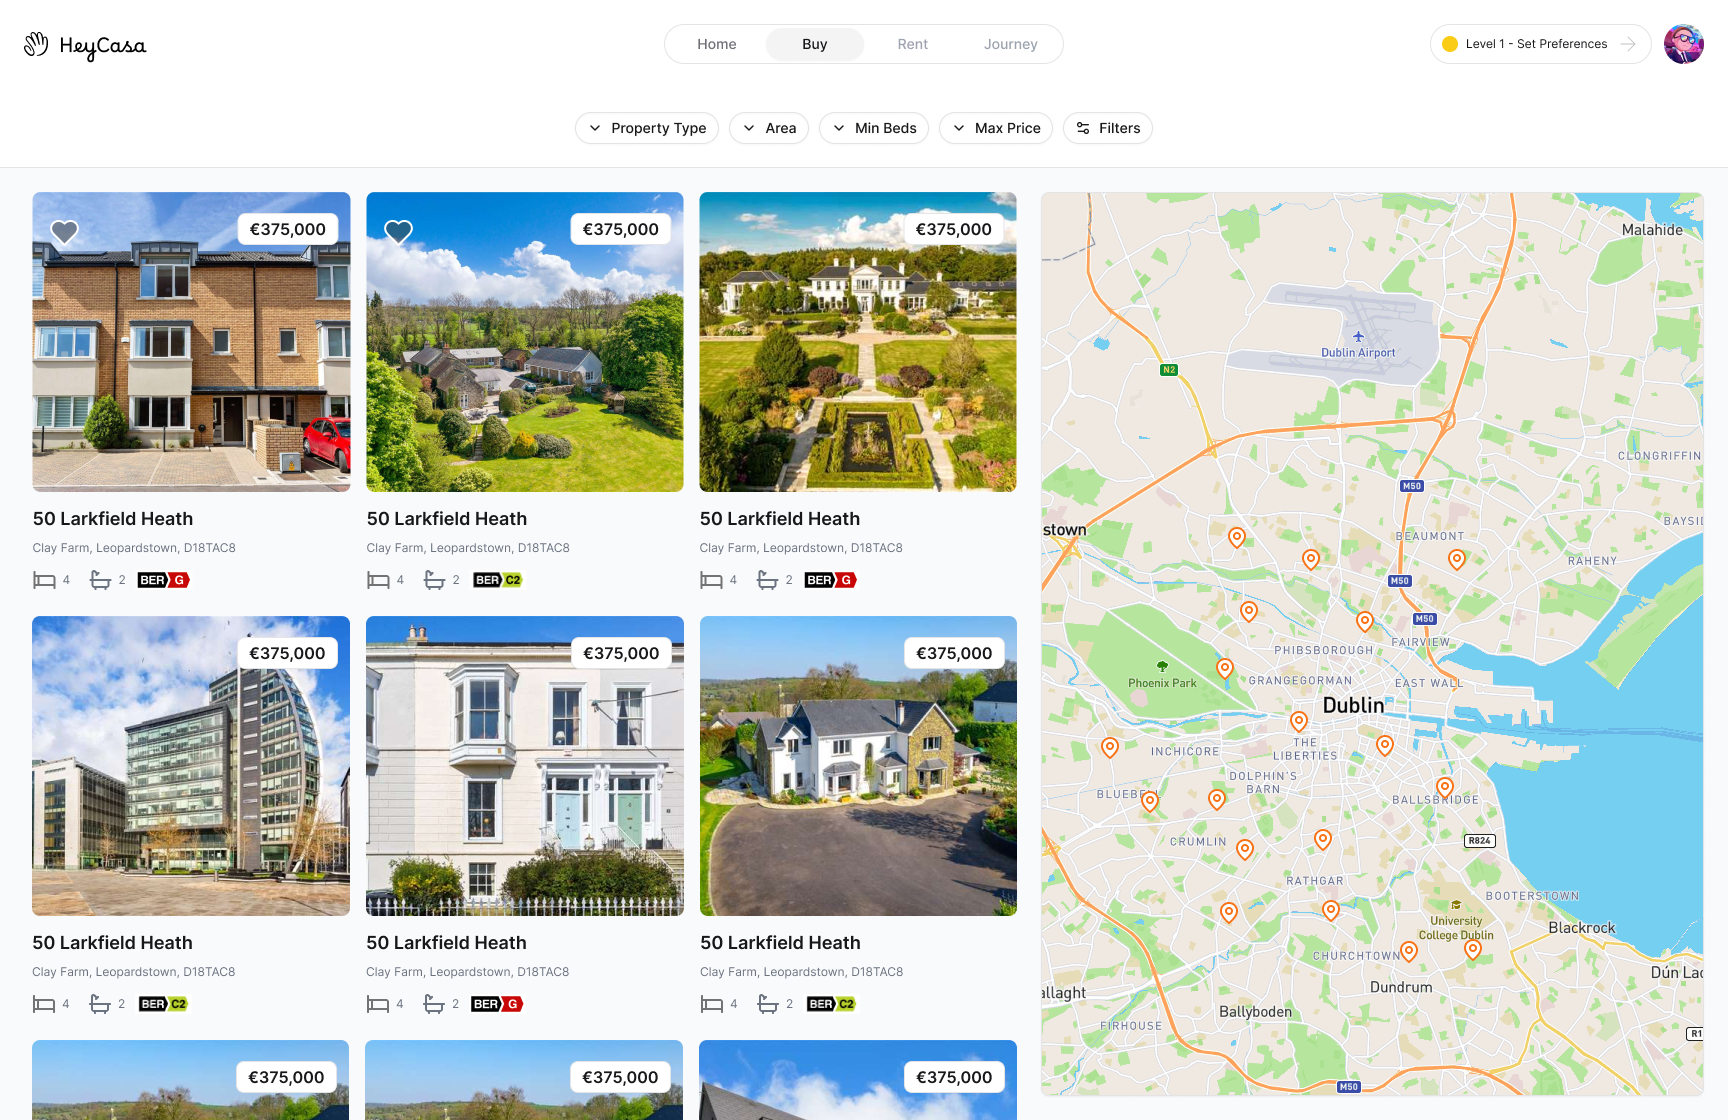Select the map pin near Phoenix Park
This screenshot has height=1120, width=1728.
tap(1225, 668)
